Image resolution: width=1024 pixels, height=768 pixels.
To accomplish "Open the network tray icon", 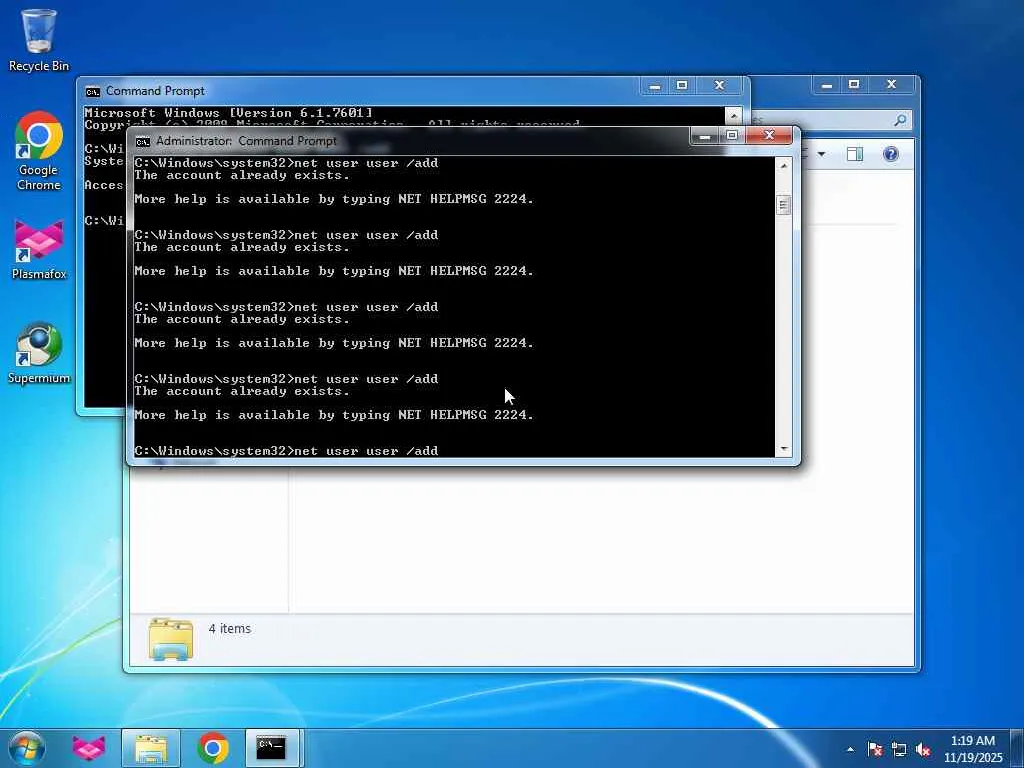I will (899, 749).
